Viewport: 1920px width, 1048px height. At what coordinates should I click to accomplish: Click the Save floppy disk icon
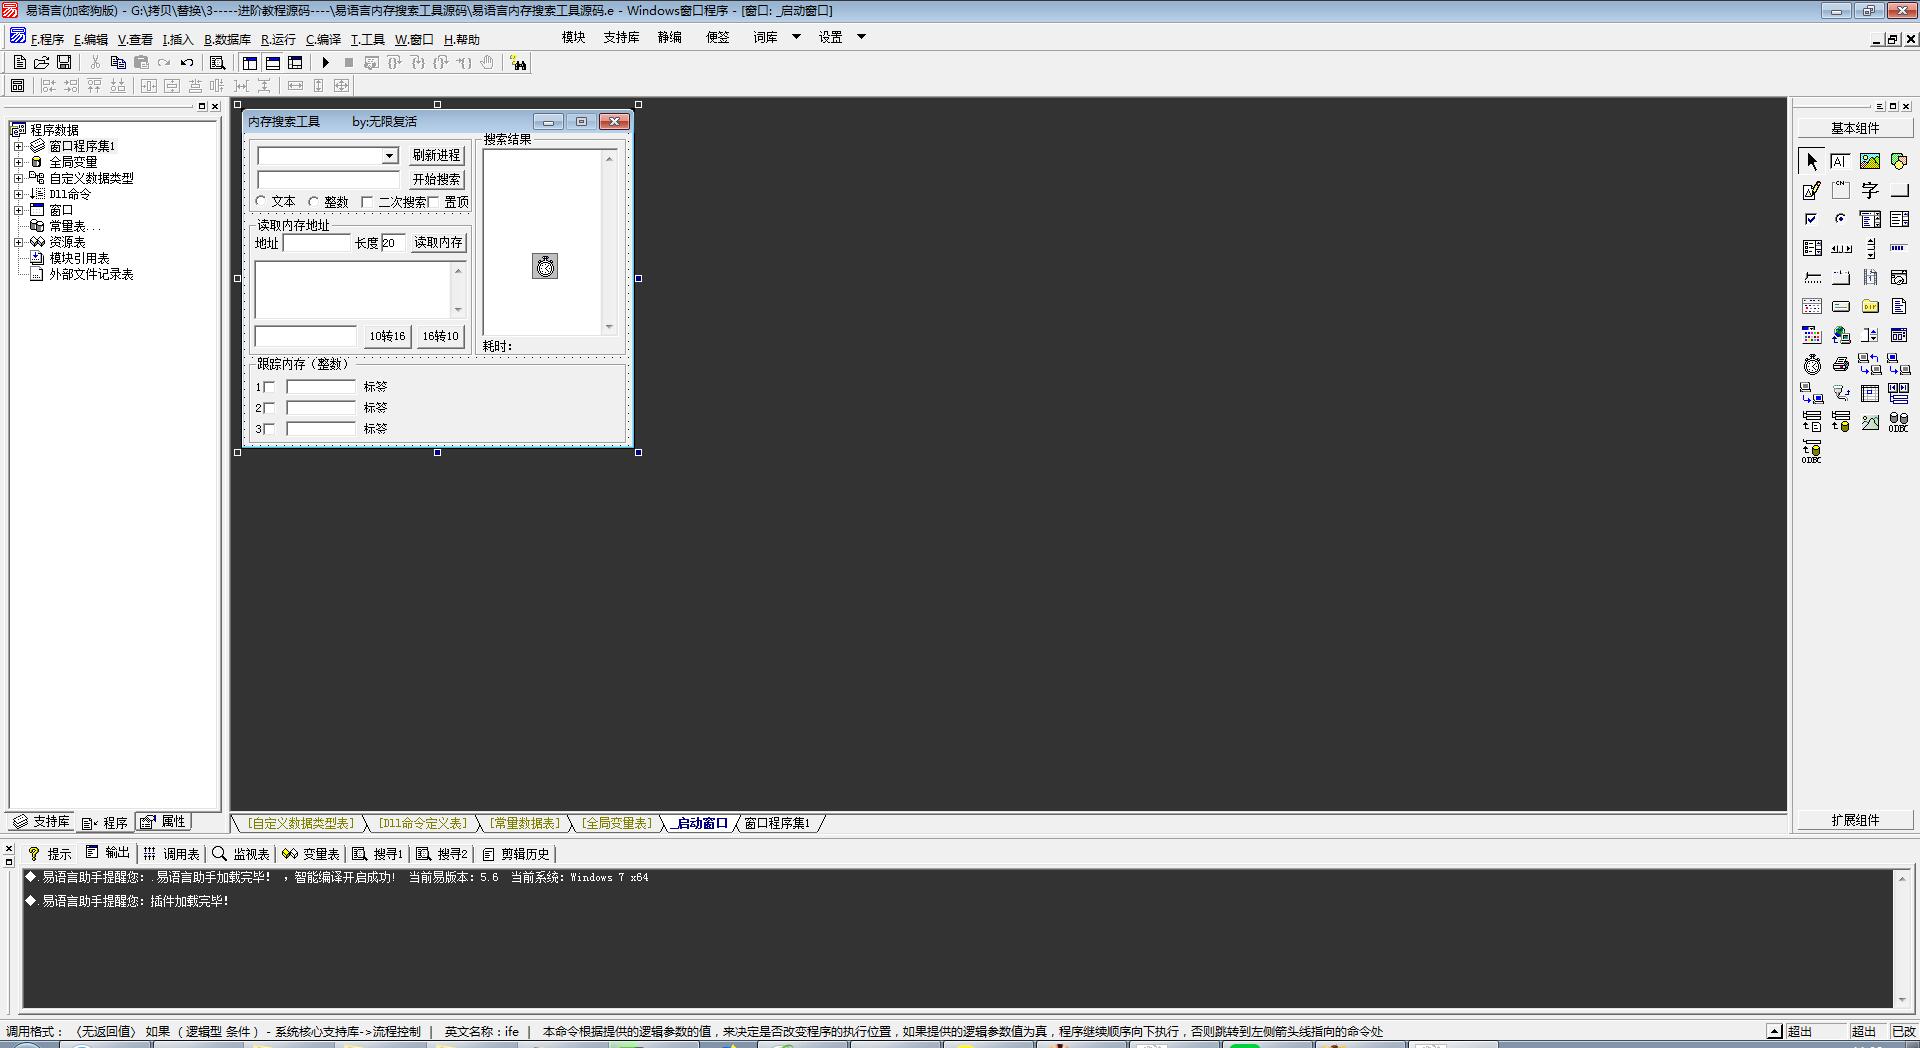click(x=64, y=63)
